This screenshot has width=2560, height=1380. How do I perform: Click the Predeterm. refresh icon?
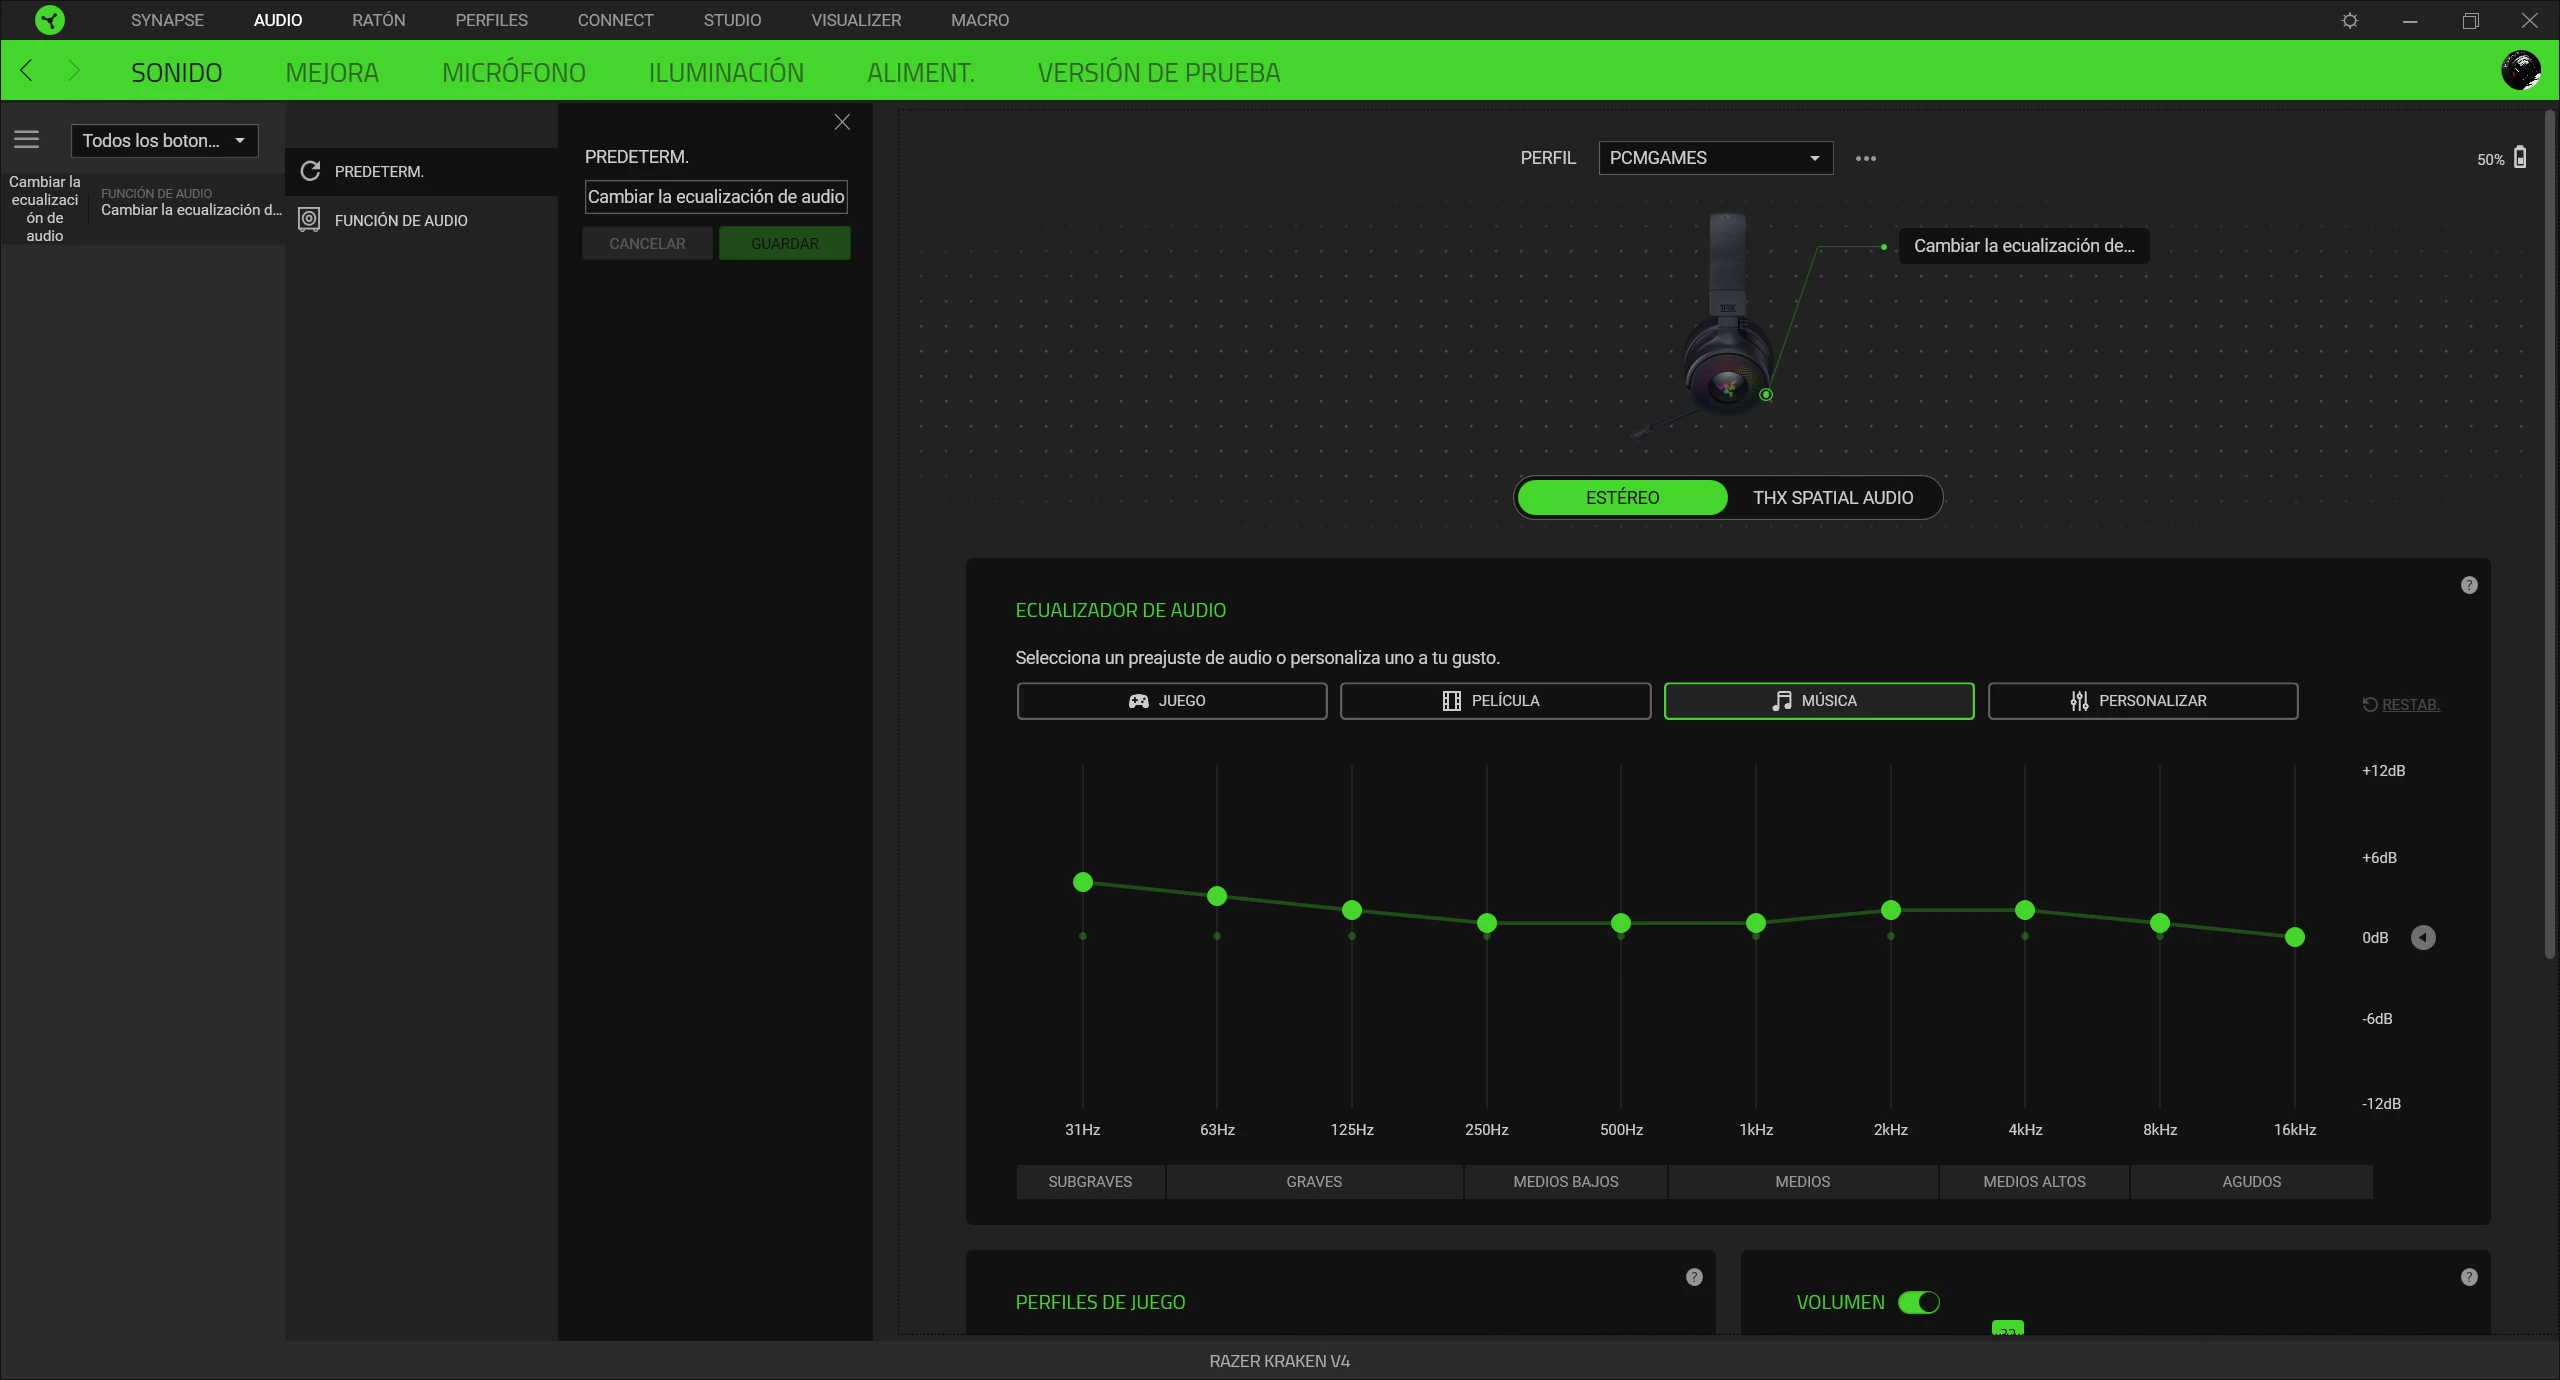coord(310,171)
